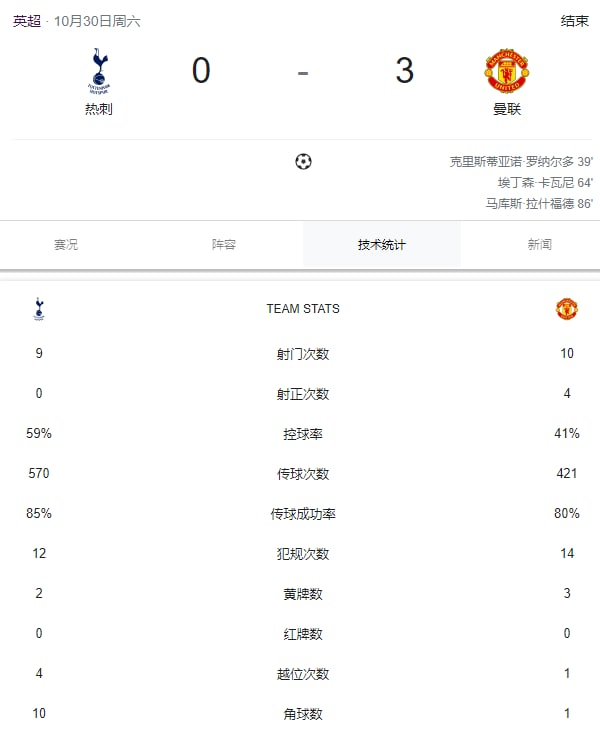Click scorer 马库斯·拉什福德 86'
The width and height of the screenshot is (600, 743).
539,203
